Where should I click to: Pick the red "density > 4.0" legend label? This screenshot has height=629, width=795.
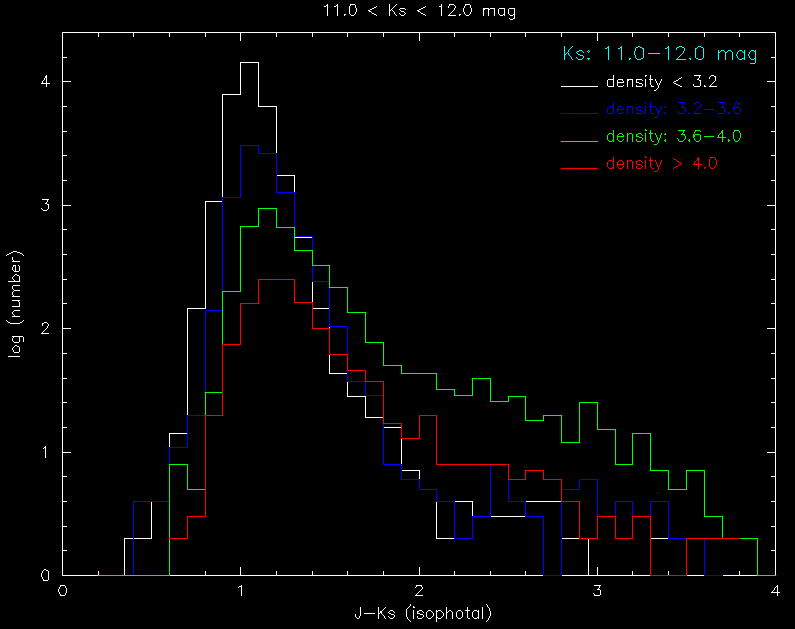663,163
